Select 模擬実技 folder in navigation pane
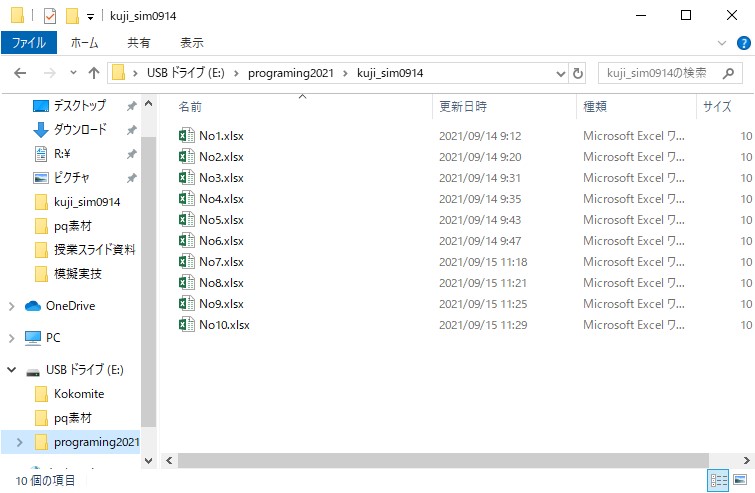The image size is (755, 493). click(x=68, y=274)
